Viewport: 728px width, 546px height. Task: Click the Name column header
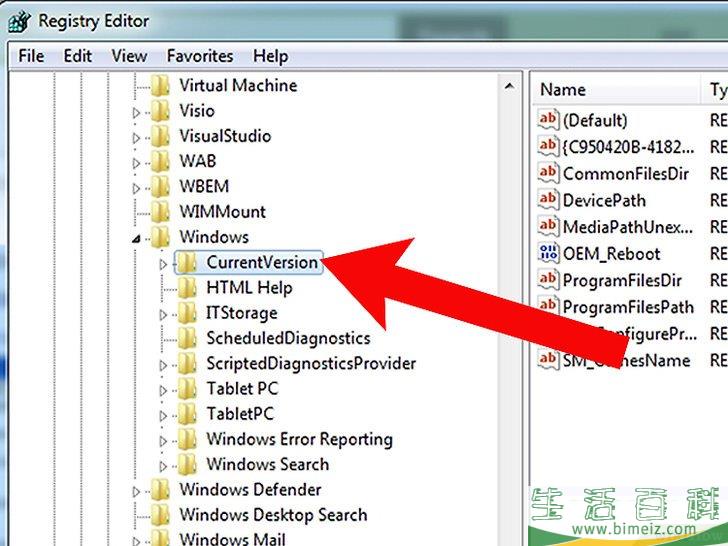(563, 90)
